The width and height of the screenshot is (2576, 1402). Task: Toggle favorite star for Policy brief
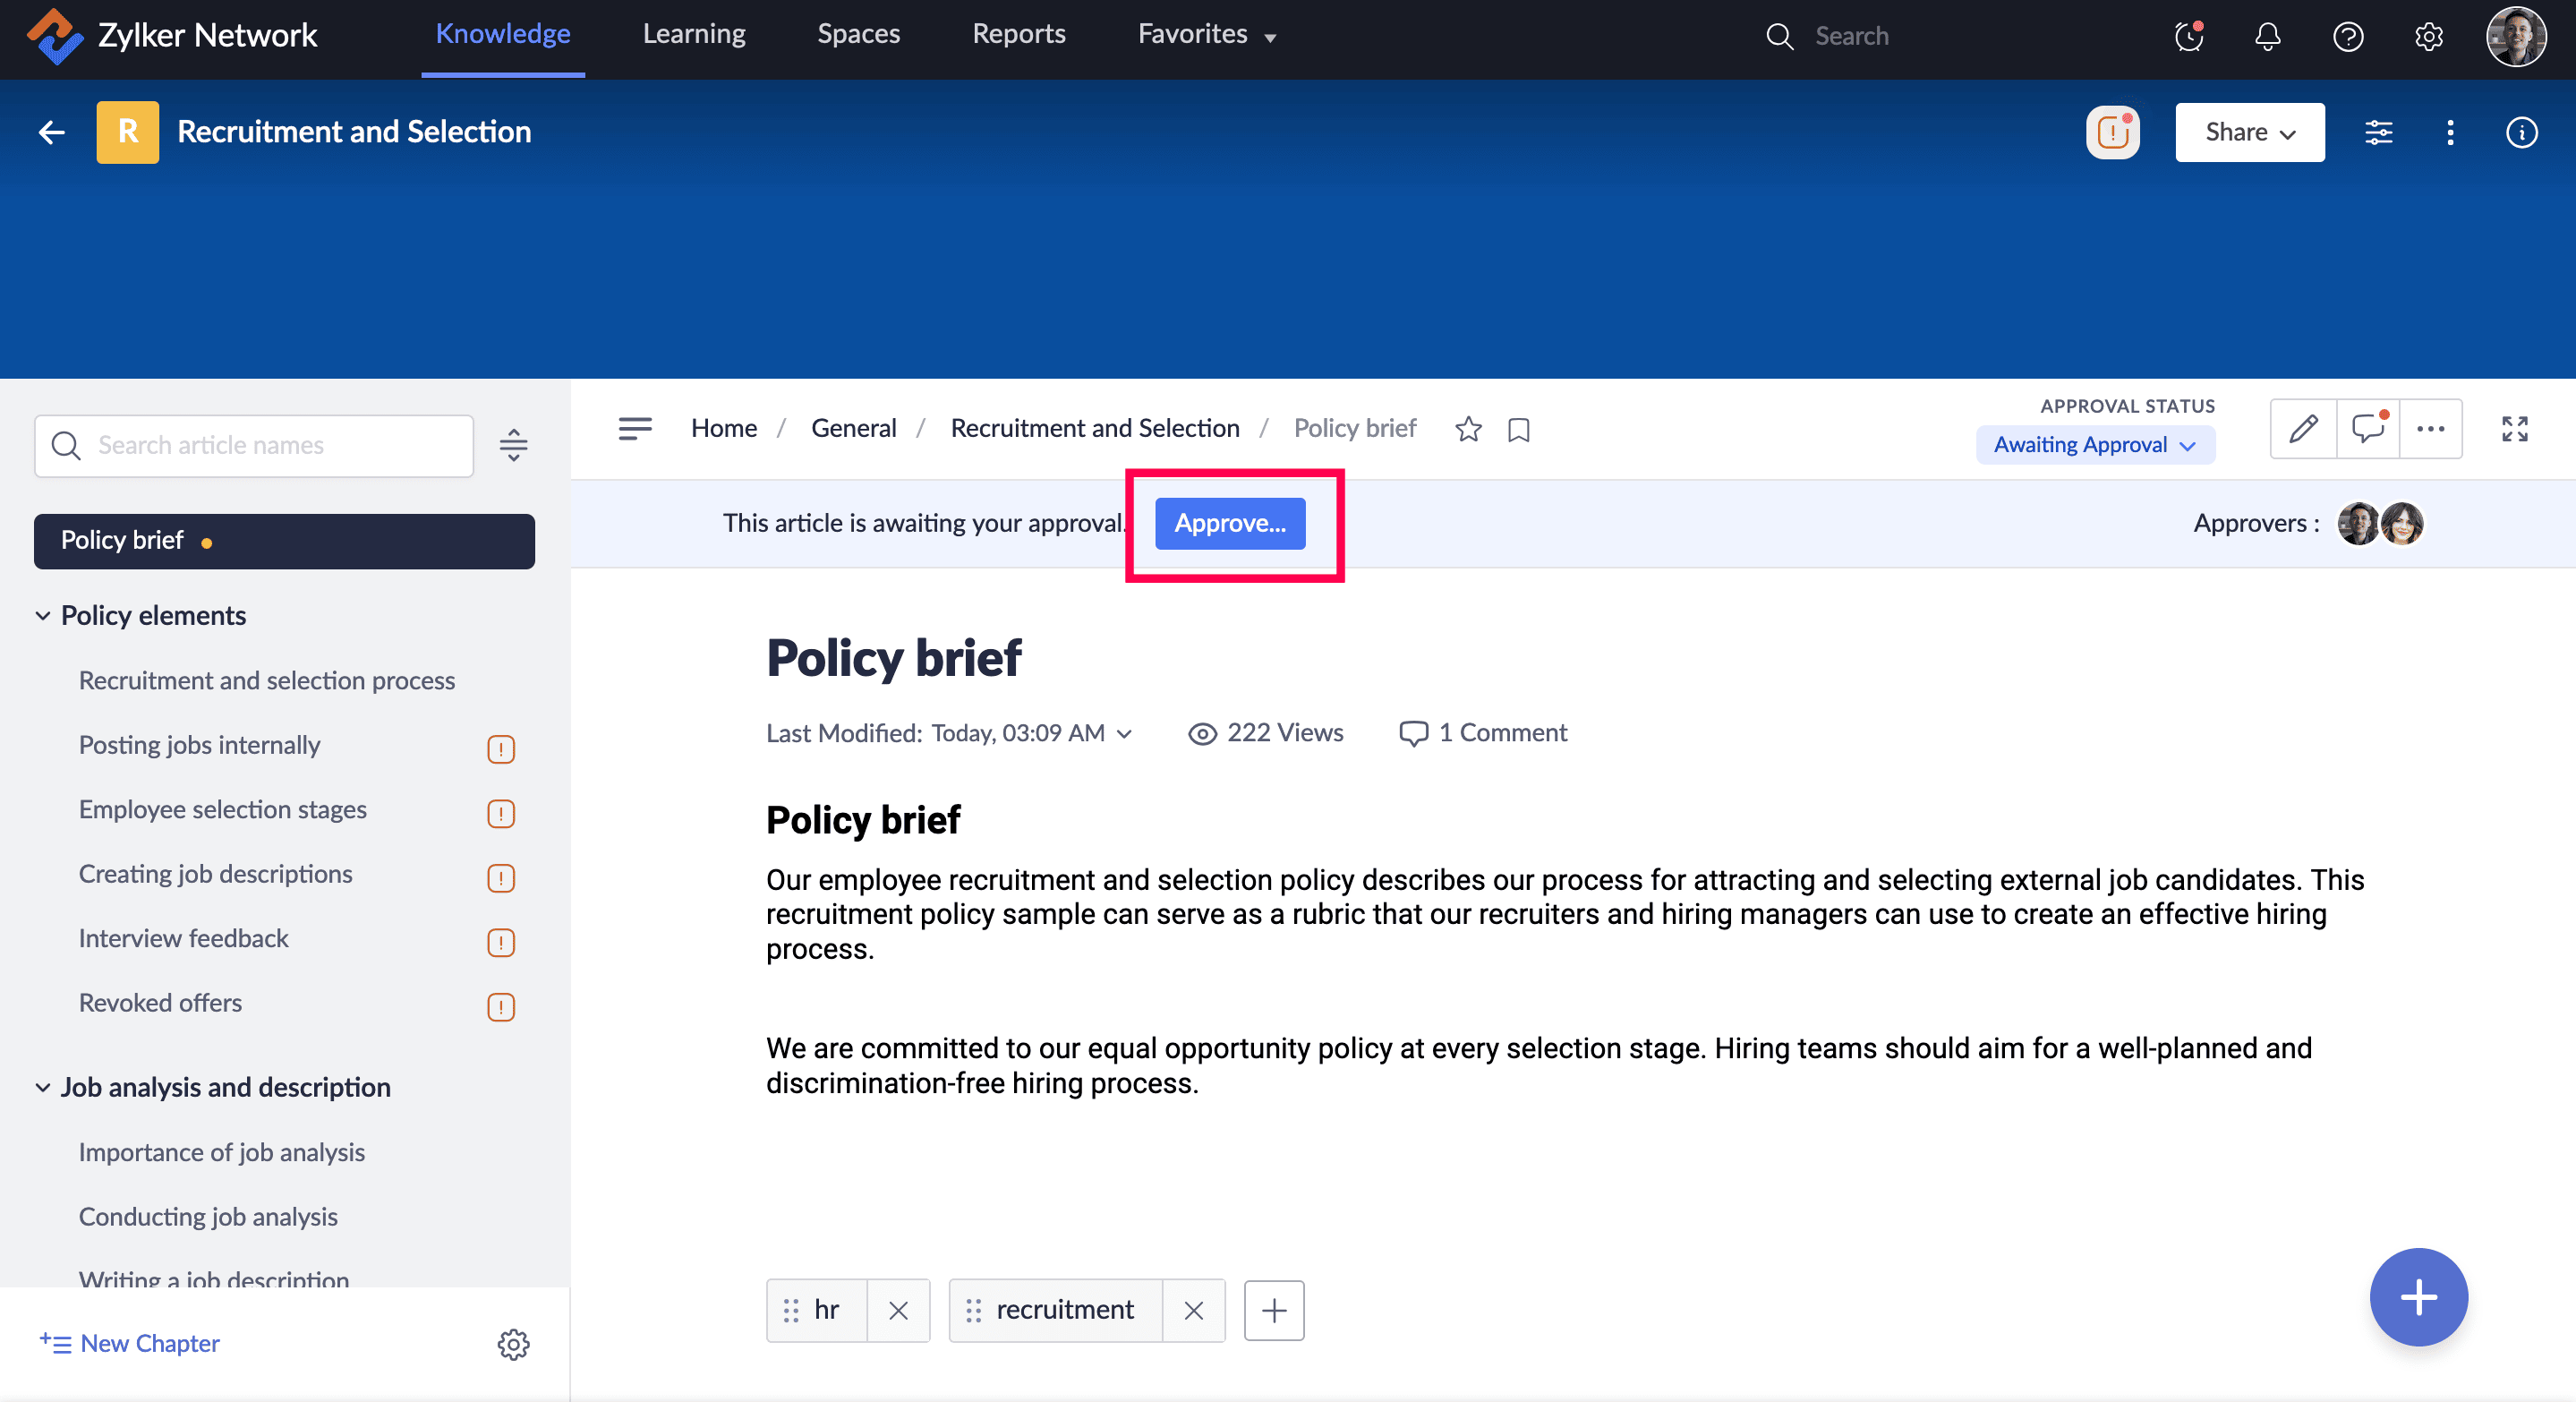pos(1468,430)
